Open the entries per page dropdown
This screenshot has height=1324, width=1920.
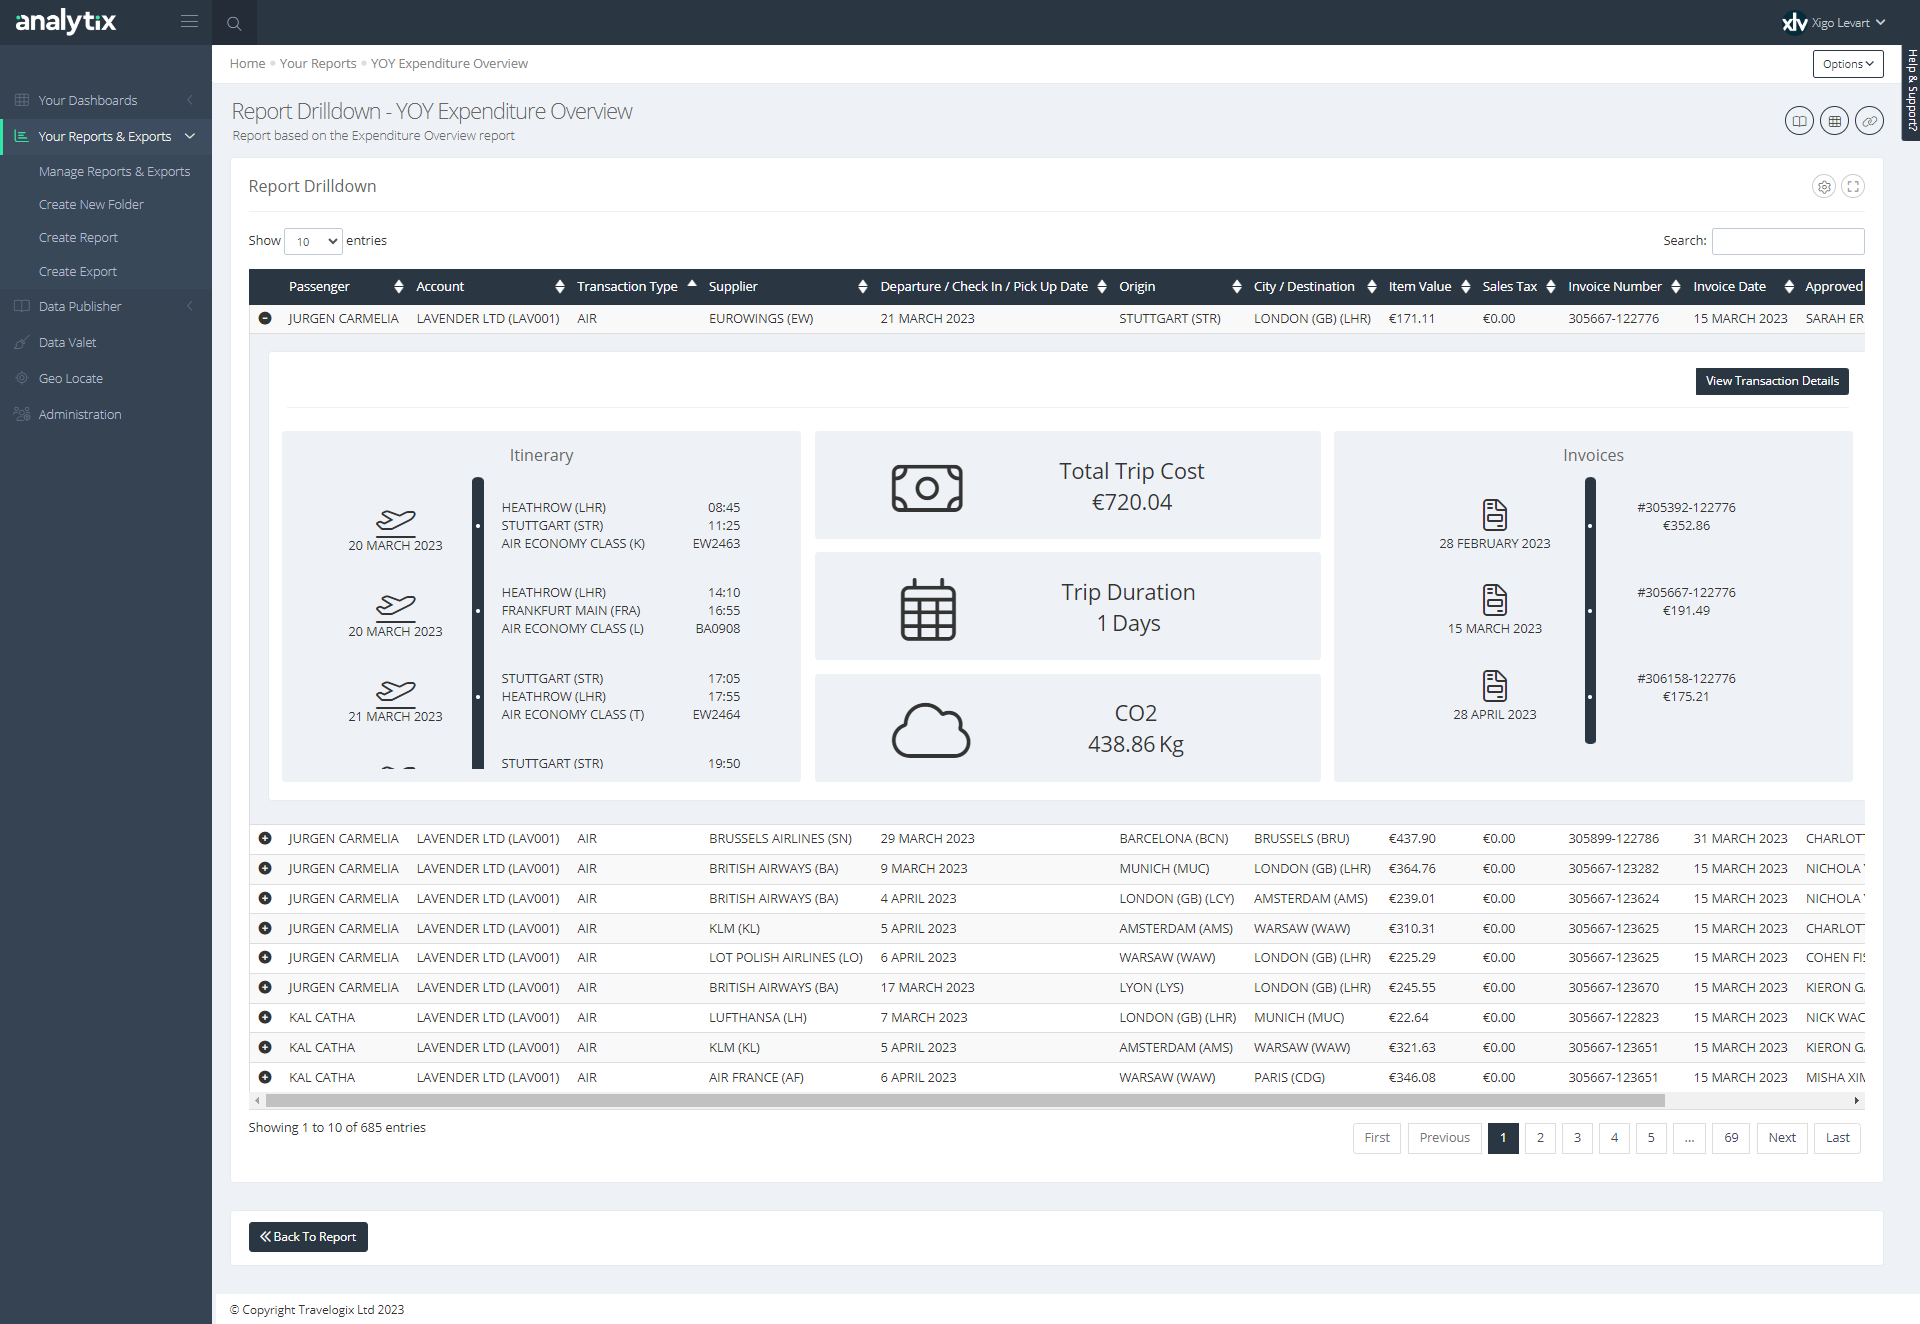(x=314, y=241)
